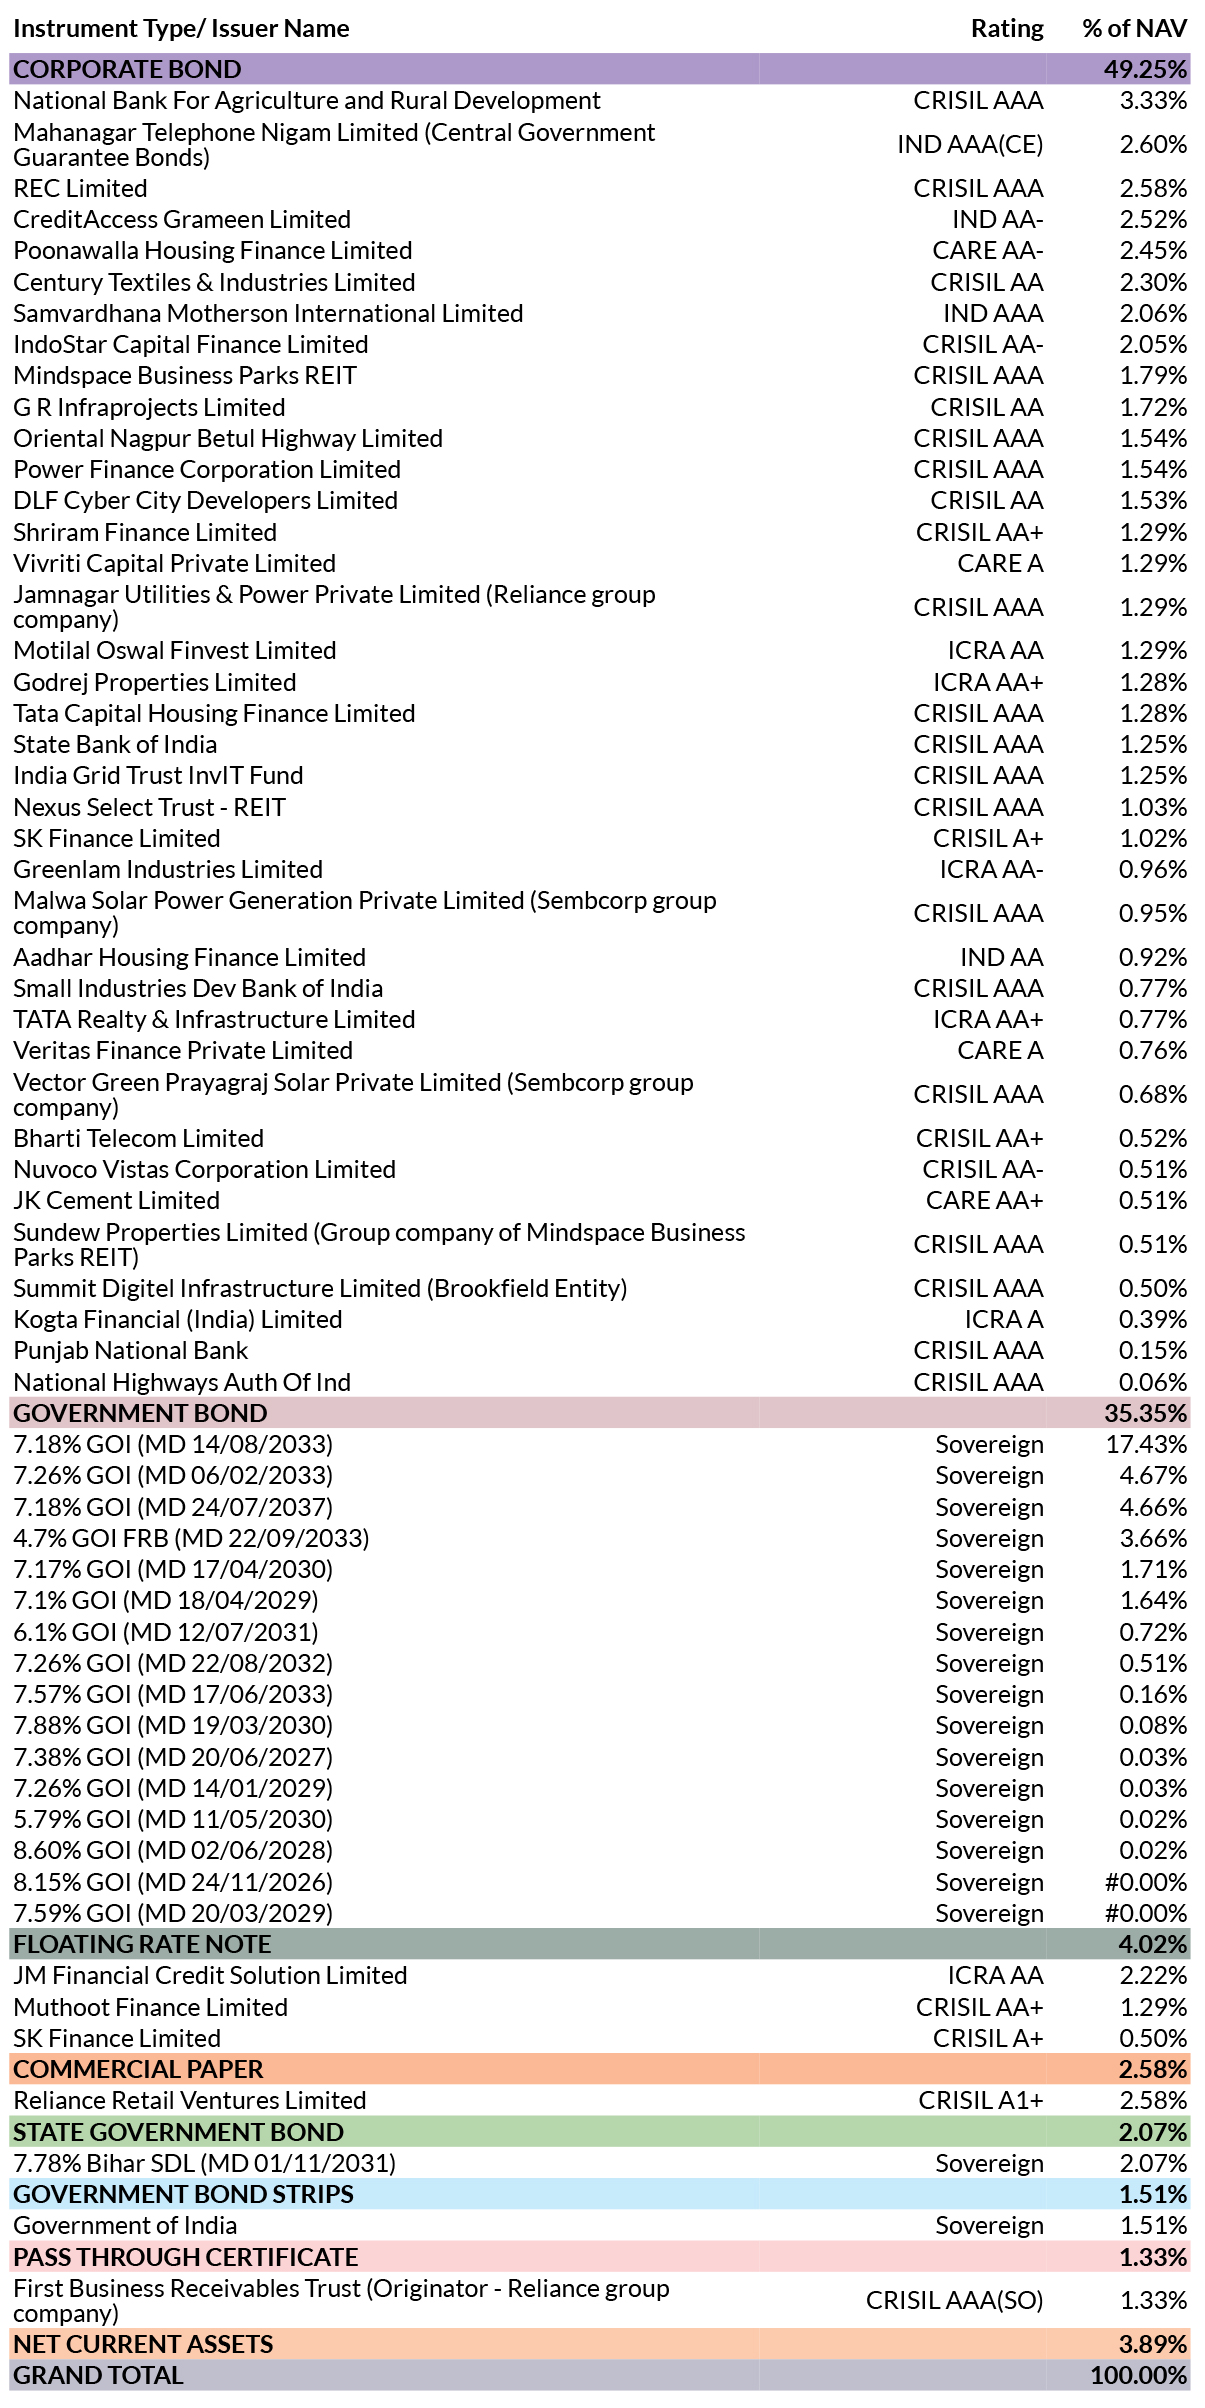Click the Punjab National Bank row

(600, 1351)
